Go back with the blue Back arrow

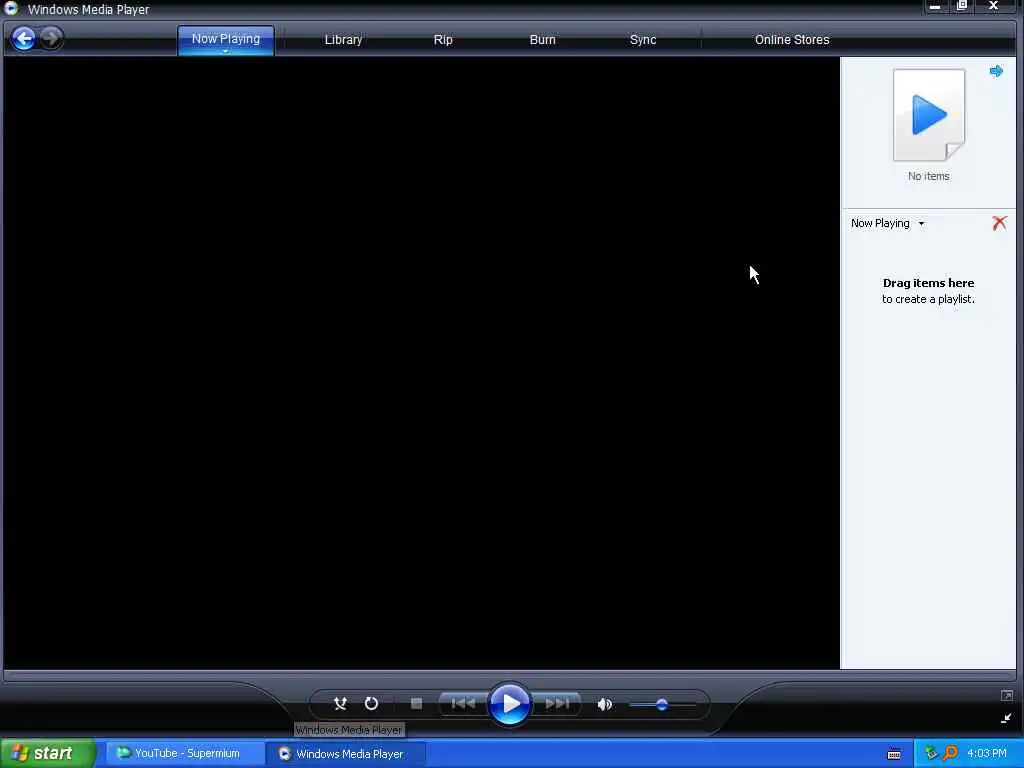[x=24, y=39]
